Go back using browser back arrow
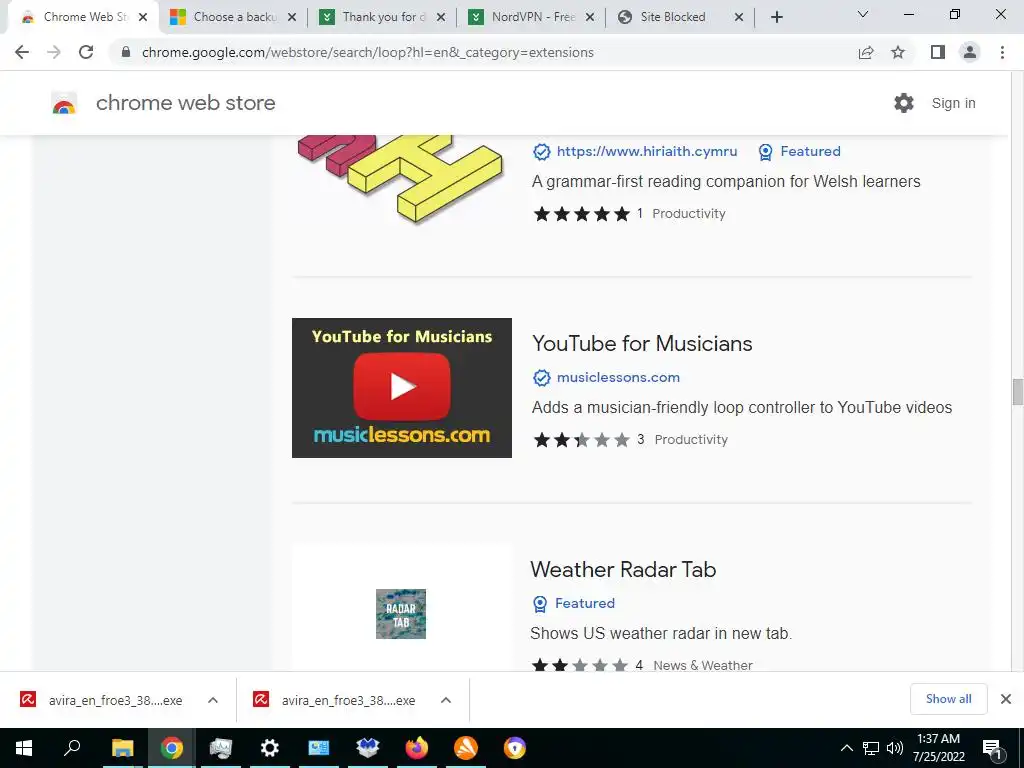The width and height of the screenshot is (1024, 768). (x=22, y=52)
